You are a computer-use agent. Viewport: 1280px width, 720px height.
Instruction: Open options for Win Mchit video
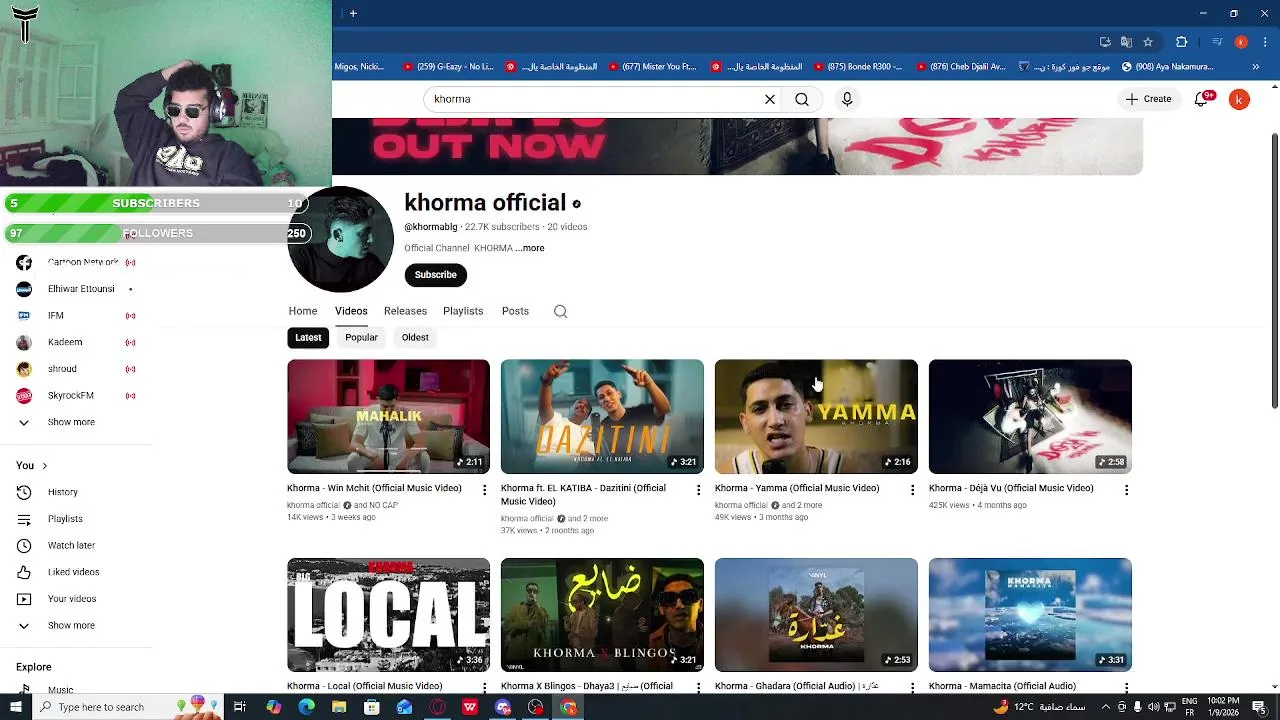point(485,490)
